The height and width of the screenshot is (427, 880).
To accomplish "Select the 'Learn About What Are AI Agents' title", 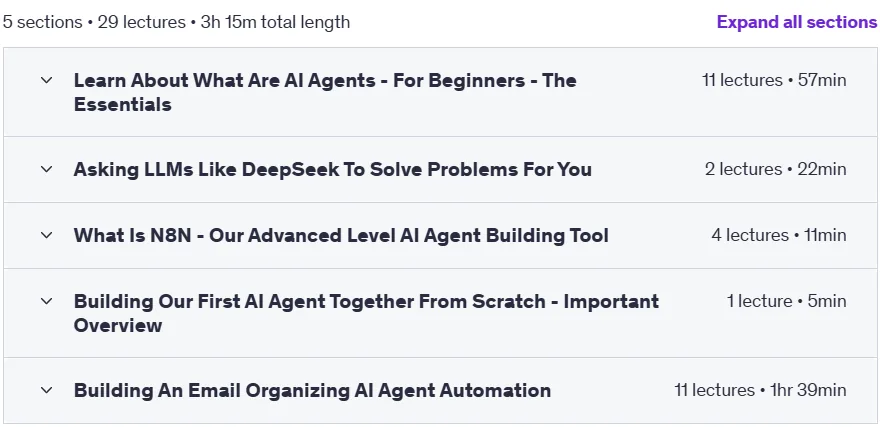I will coord(325,92).
